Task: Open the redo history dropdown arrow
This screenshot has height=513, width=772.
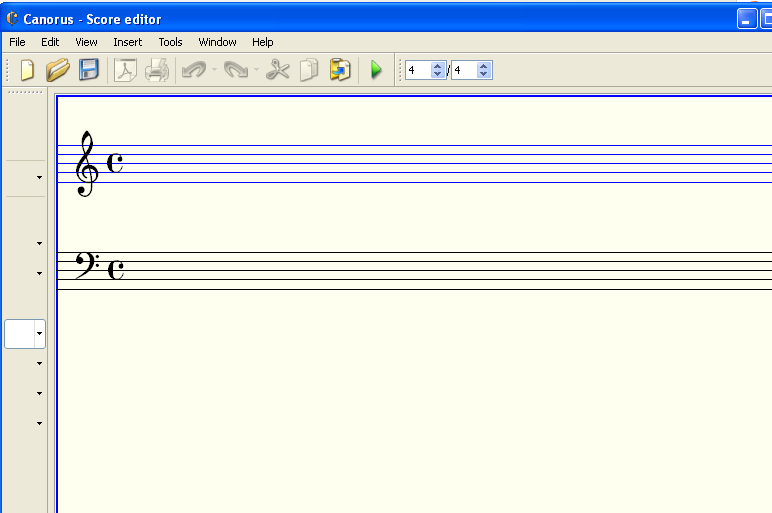Action: click(257, 70)
